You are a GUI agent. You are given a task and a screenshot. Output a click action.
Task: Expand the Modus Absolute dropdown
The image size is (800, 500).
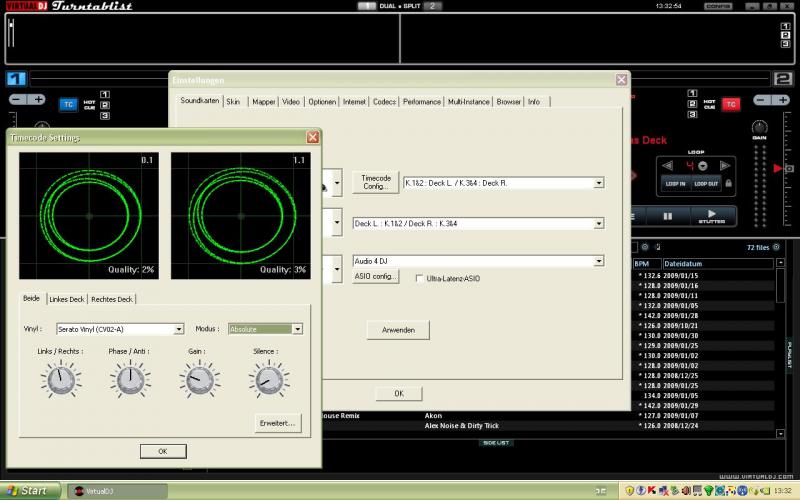coord(297,329)
